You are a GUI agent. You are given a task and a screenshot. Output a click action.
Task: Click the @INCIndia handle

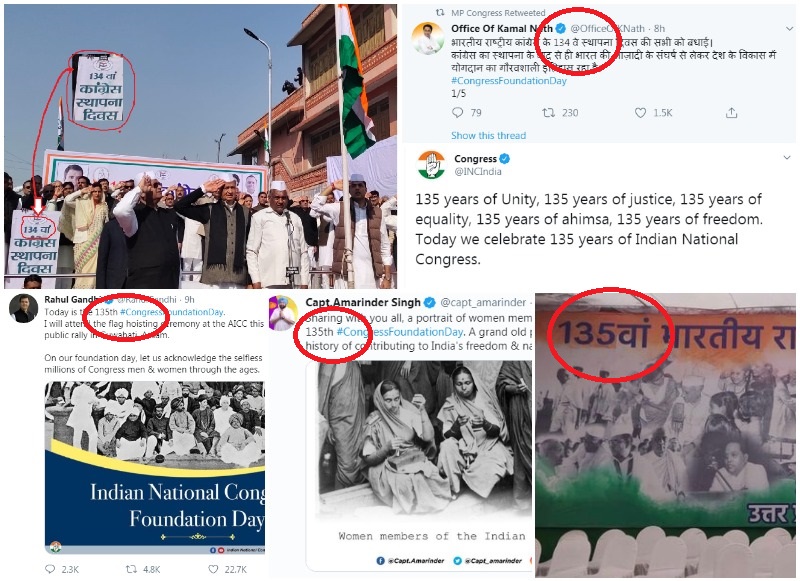click(x=478, y=171)
